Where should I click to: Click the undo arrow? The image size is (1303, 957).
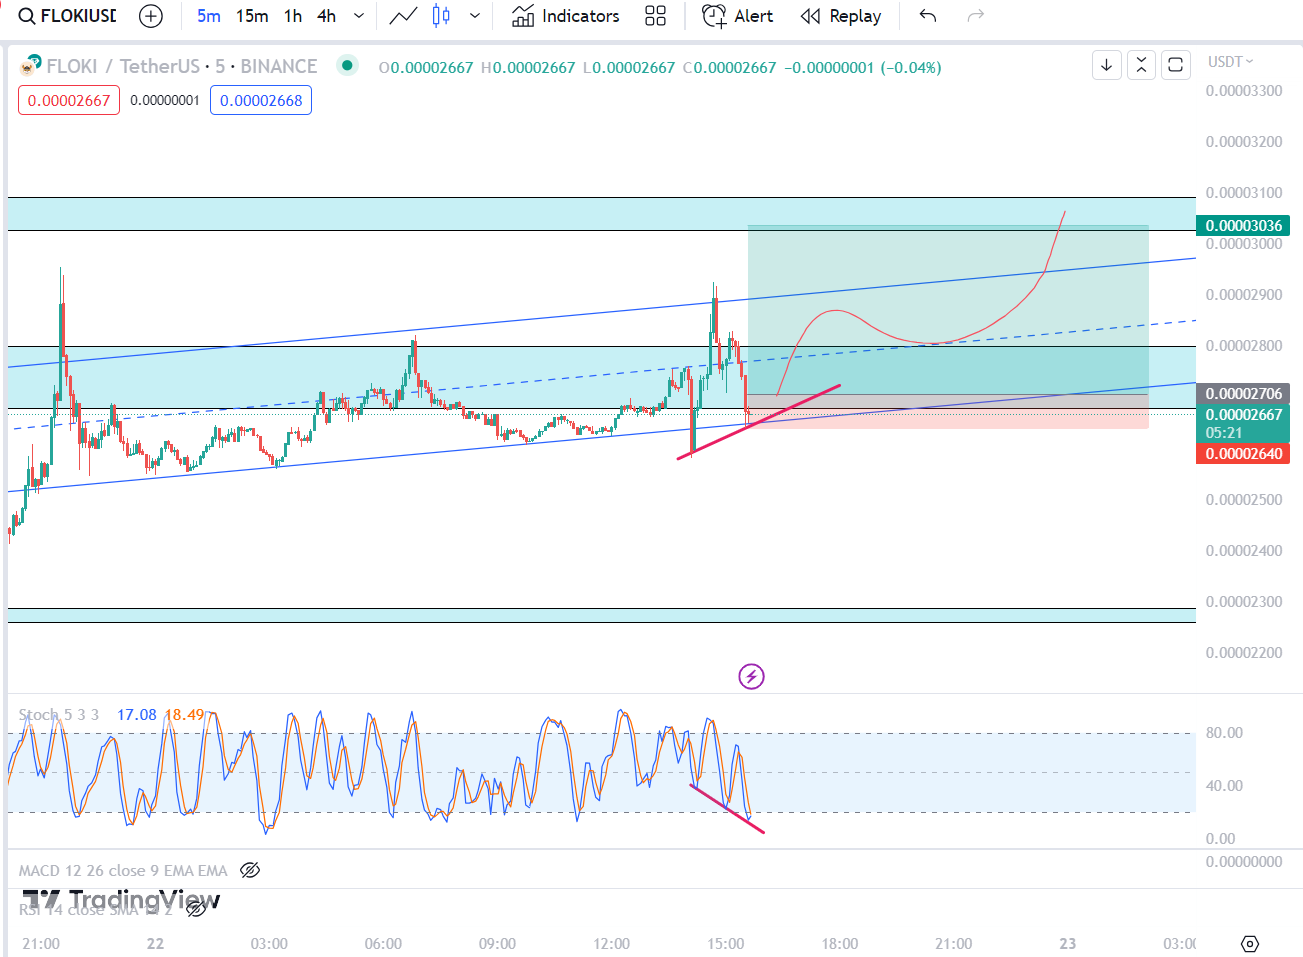pyautogui.click(x=928, y=16)
